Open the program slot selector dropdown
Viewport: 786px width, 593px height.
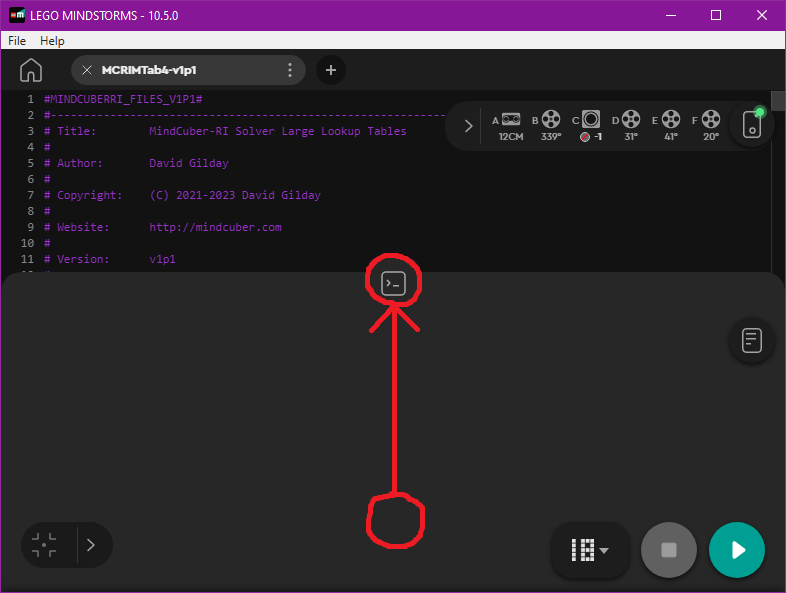pyautogui.click(x=589, y=549)
